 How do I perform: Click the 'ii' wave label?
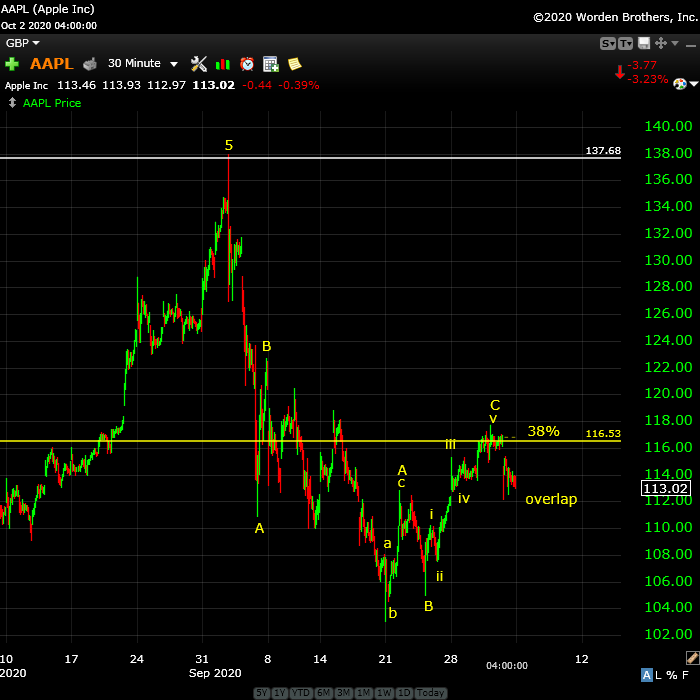click(x=439, y=576)
